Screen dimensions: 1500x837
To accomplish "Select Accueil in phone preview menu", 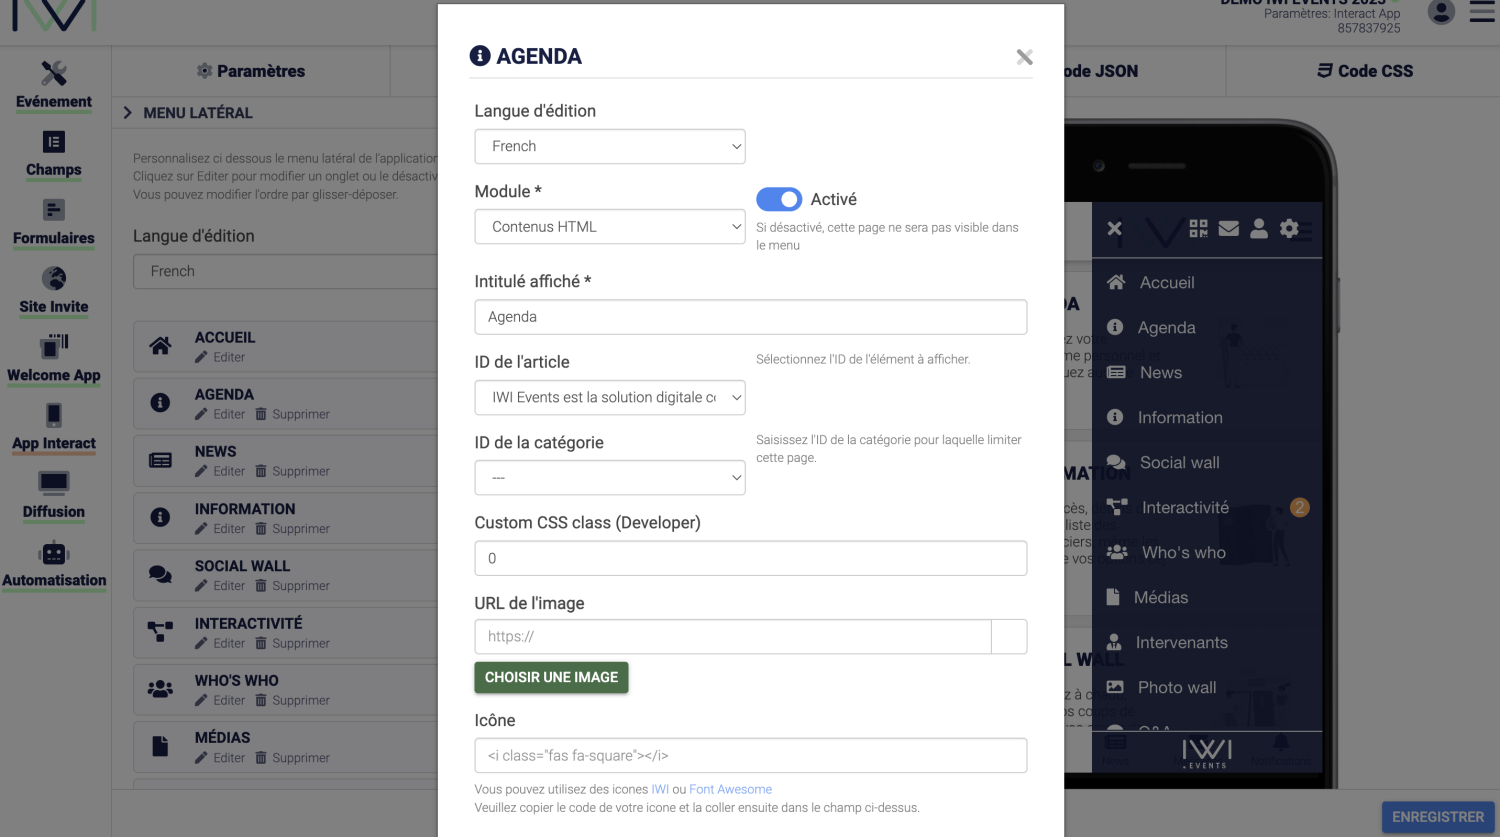I will 1167,283.
